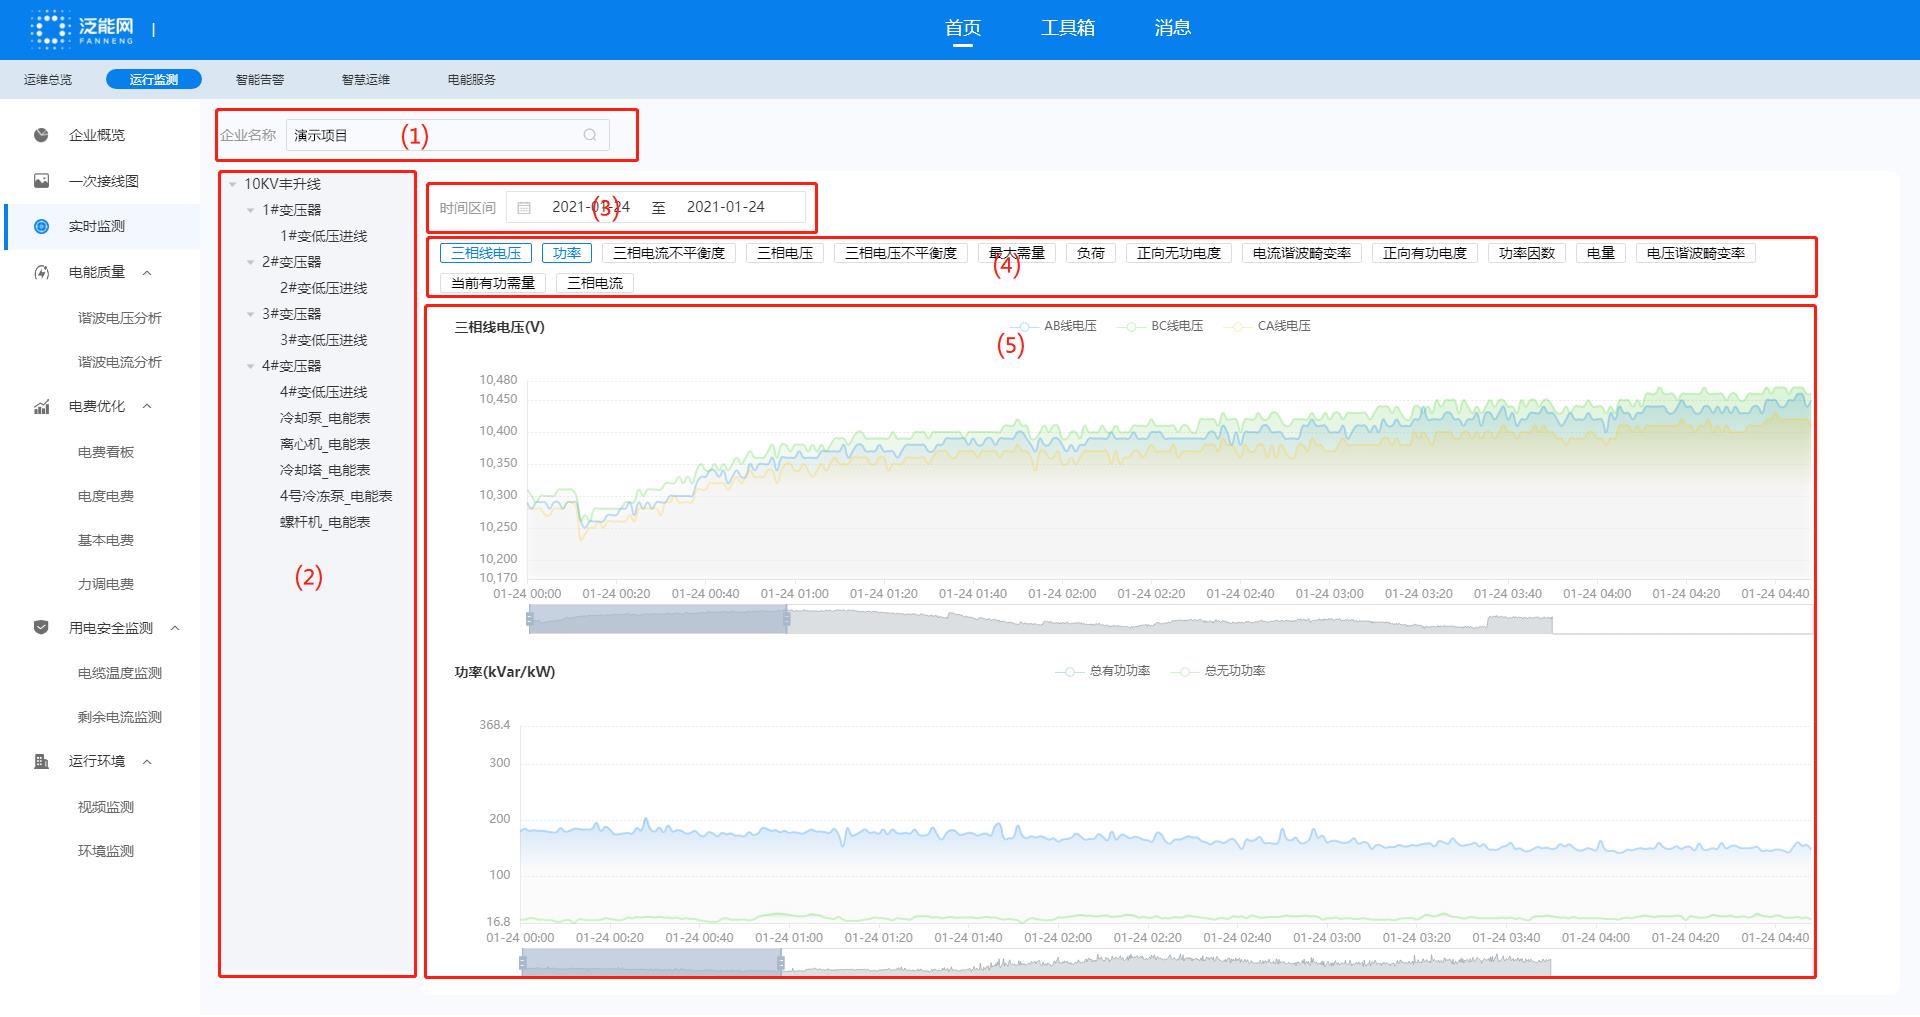Open 视频监测 in the sidebar
The height and width of the screenshot is (1017, 1920).
click(106, 807)
